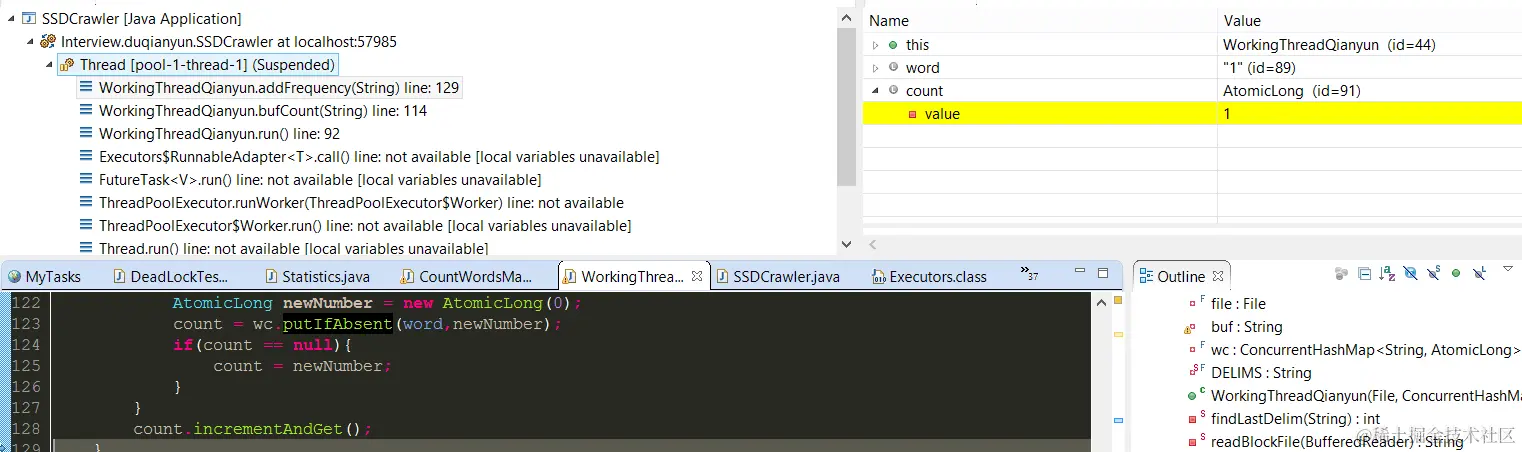Click the debug target icon for Interview.duqianyun.SSDCrawler
1522x452 pixels.
point(48,42)
